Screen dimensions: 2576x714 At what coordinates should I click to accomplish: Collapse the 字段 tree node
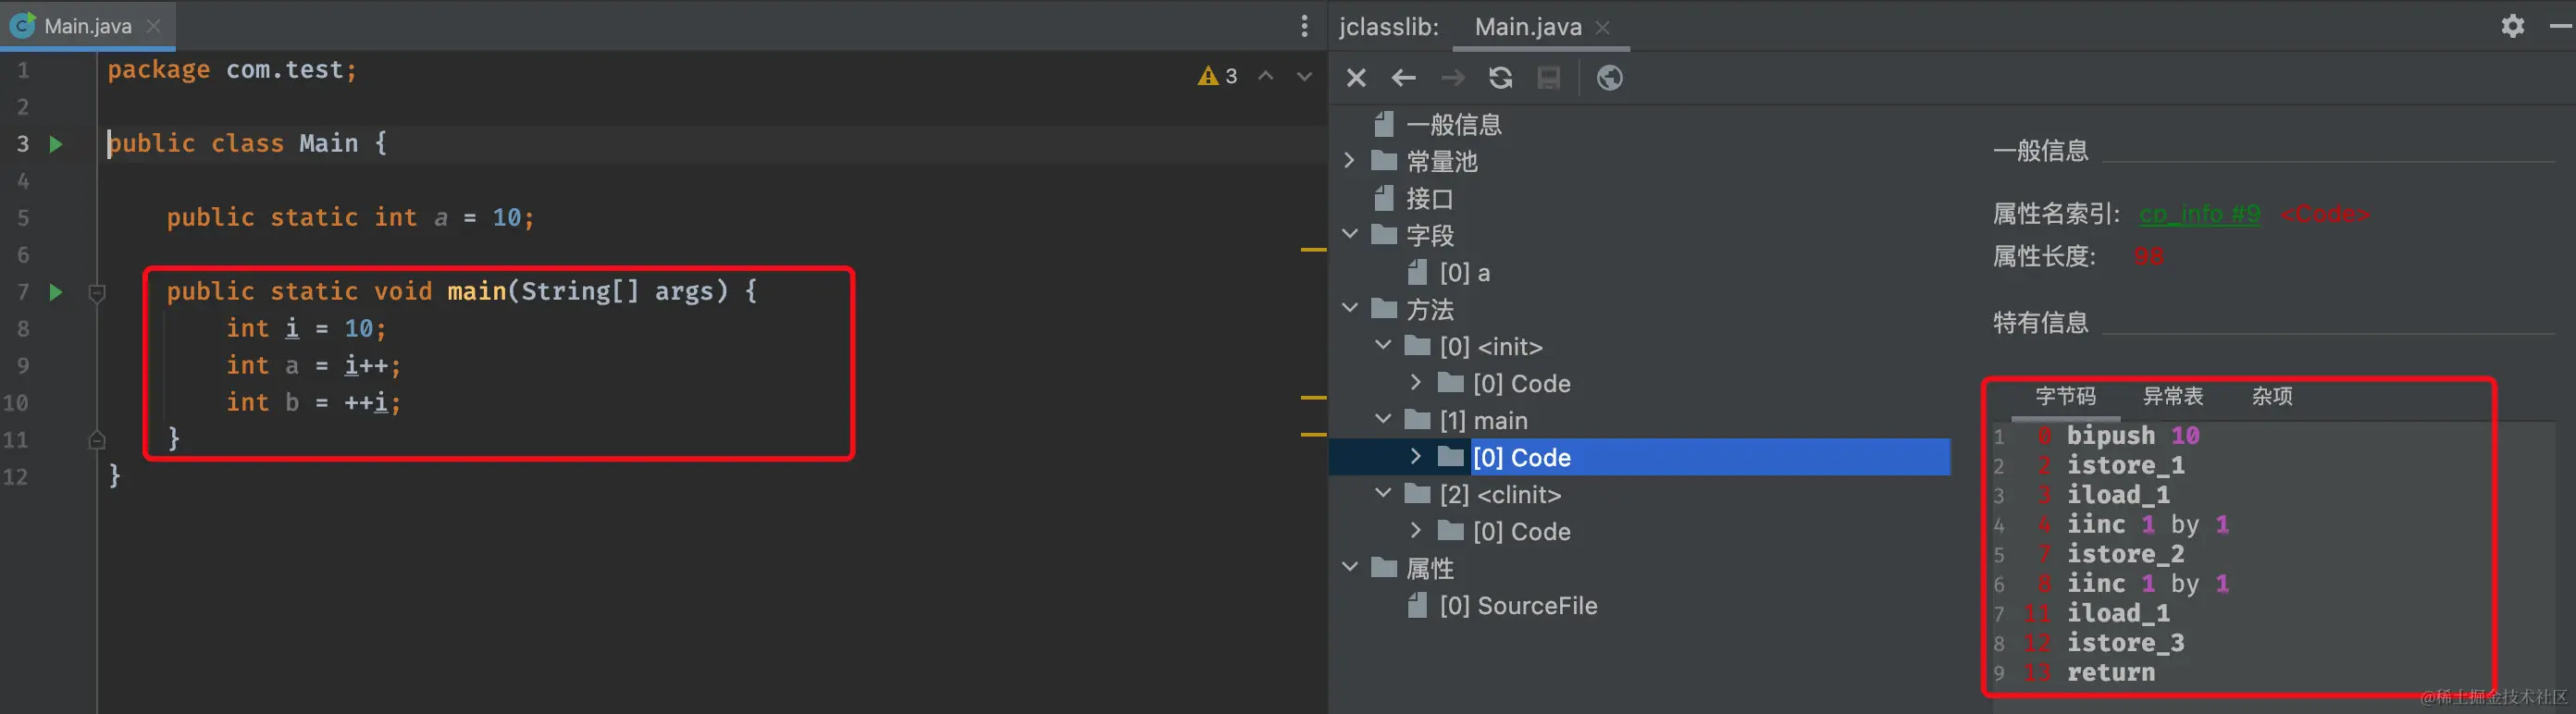(1349, 235)
